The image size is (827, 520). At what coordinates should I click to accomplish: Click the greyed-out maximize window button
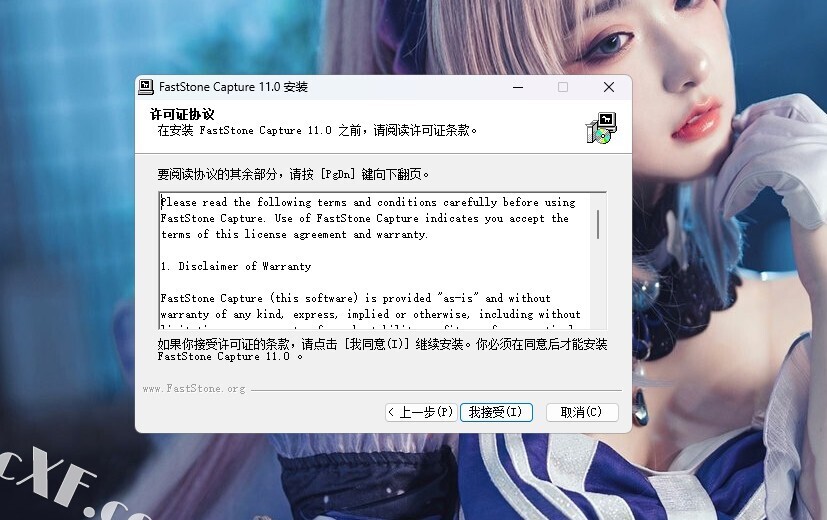[x=563, y=87]
